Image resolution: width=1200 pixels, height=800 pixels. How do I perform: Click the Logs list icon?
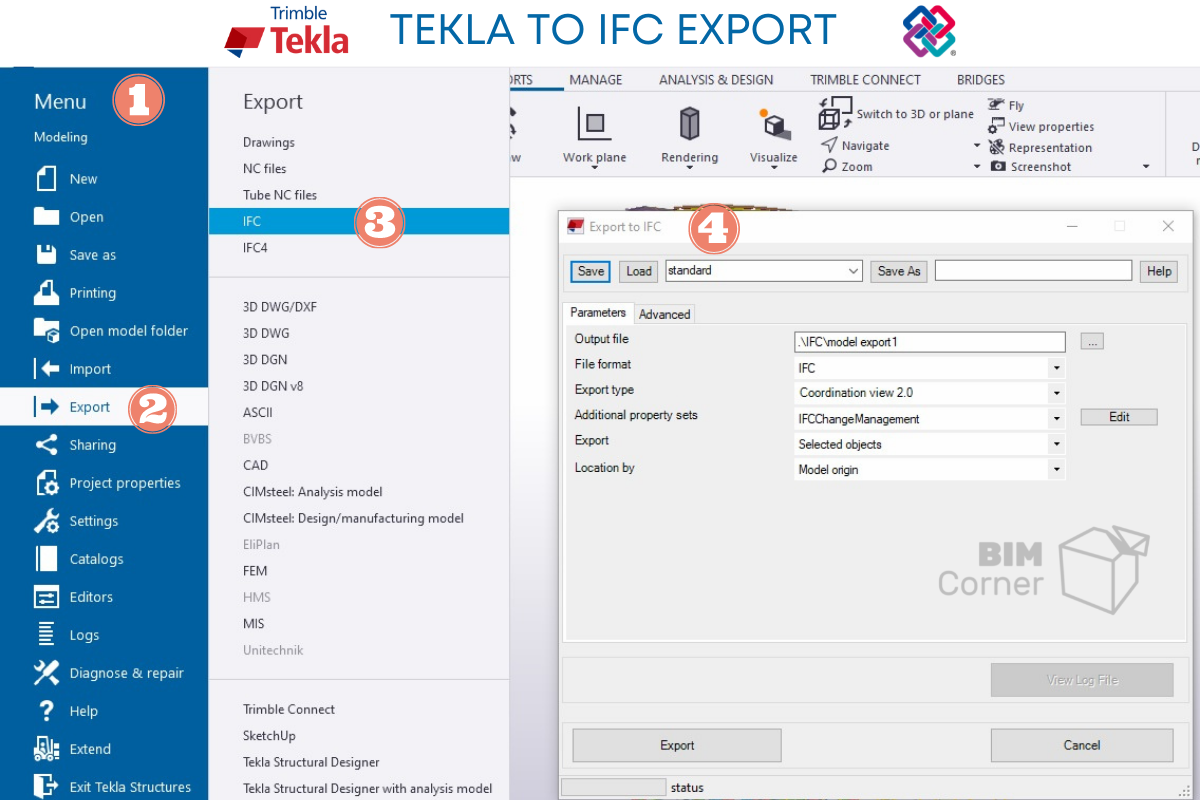tap(46, 635)
